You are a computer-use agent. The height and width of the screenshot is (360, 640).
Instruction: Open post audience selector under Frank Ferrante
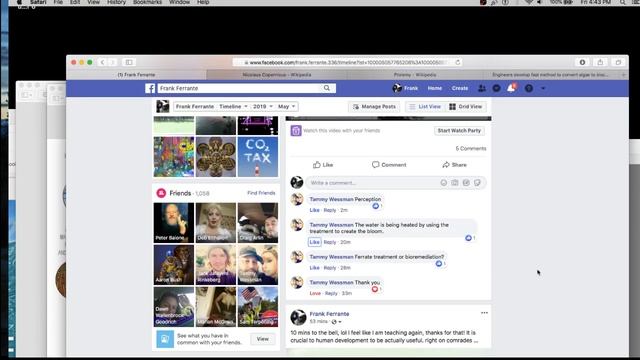[337, 322]
